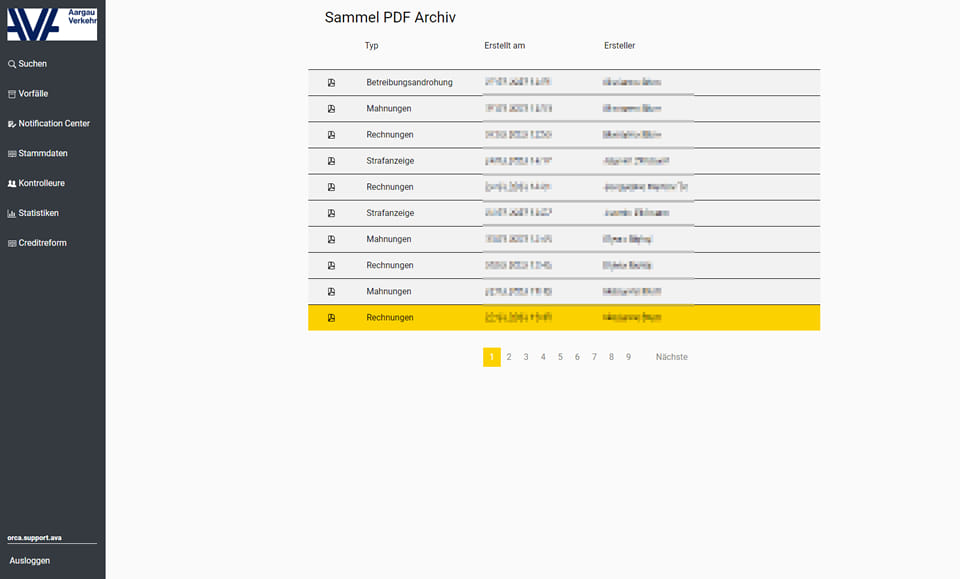Open PDF icon in highlighted Rechnungen row
960x579 pixels.
[331, 318]
